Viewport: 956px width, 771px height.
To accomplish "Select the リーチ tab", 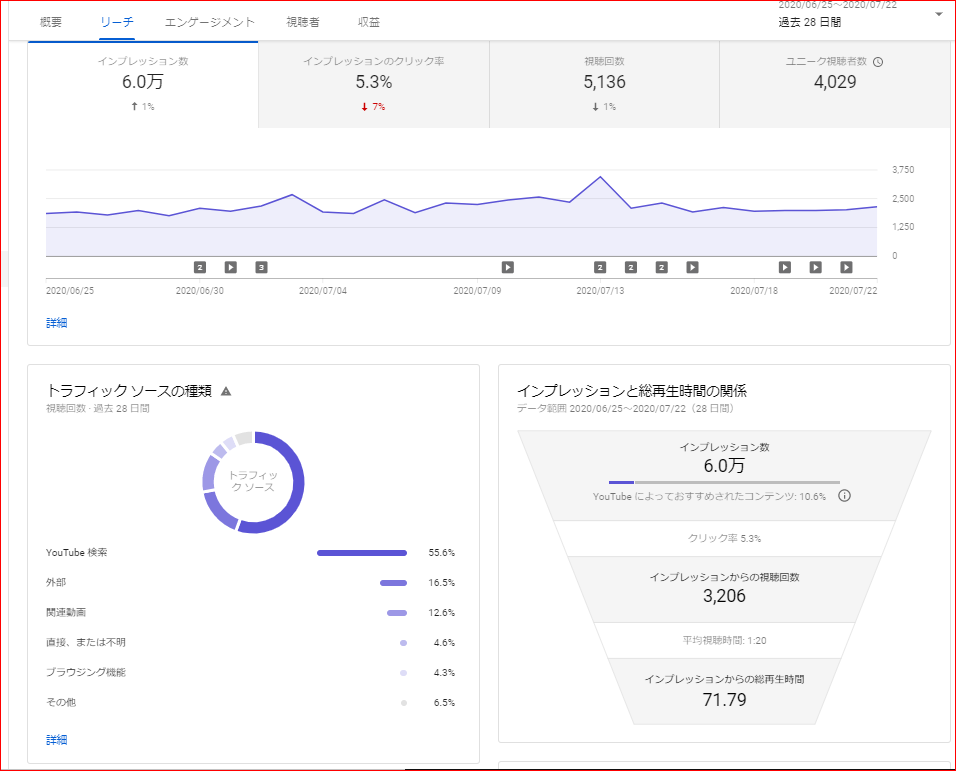I will coord(117,23).
